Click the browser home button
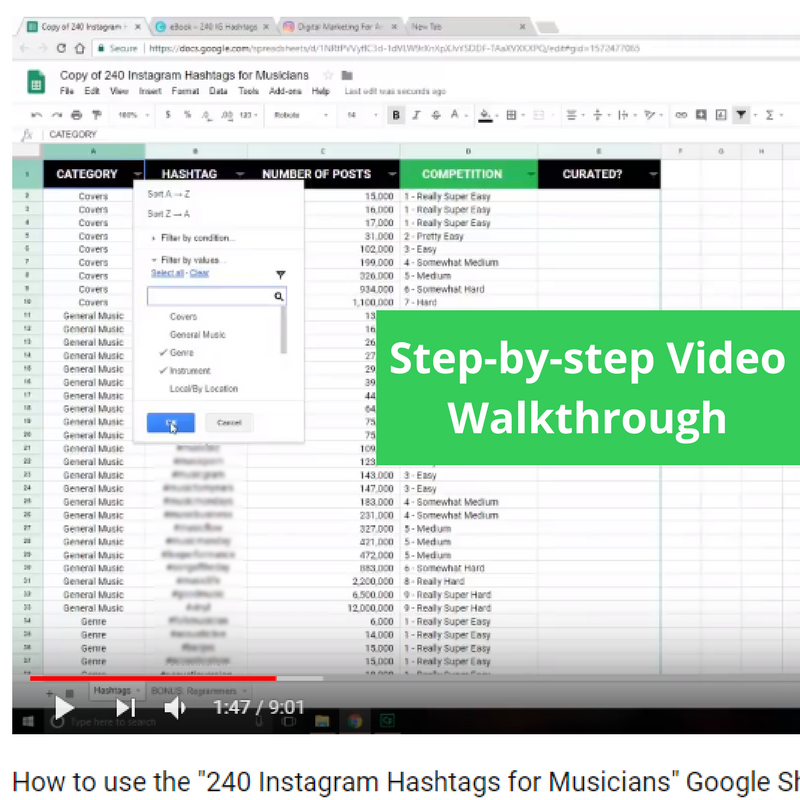800x800 pixels. pos(80,48)
